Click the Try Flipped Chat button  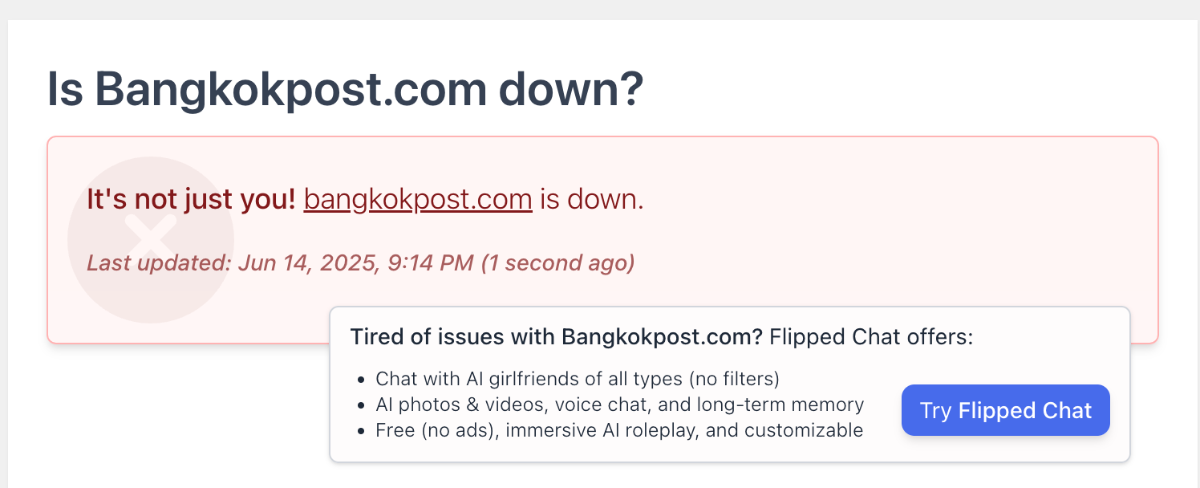(x=1005, y=410)
